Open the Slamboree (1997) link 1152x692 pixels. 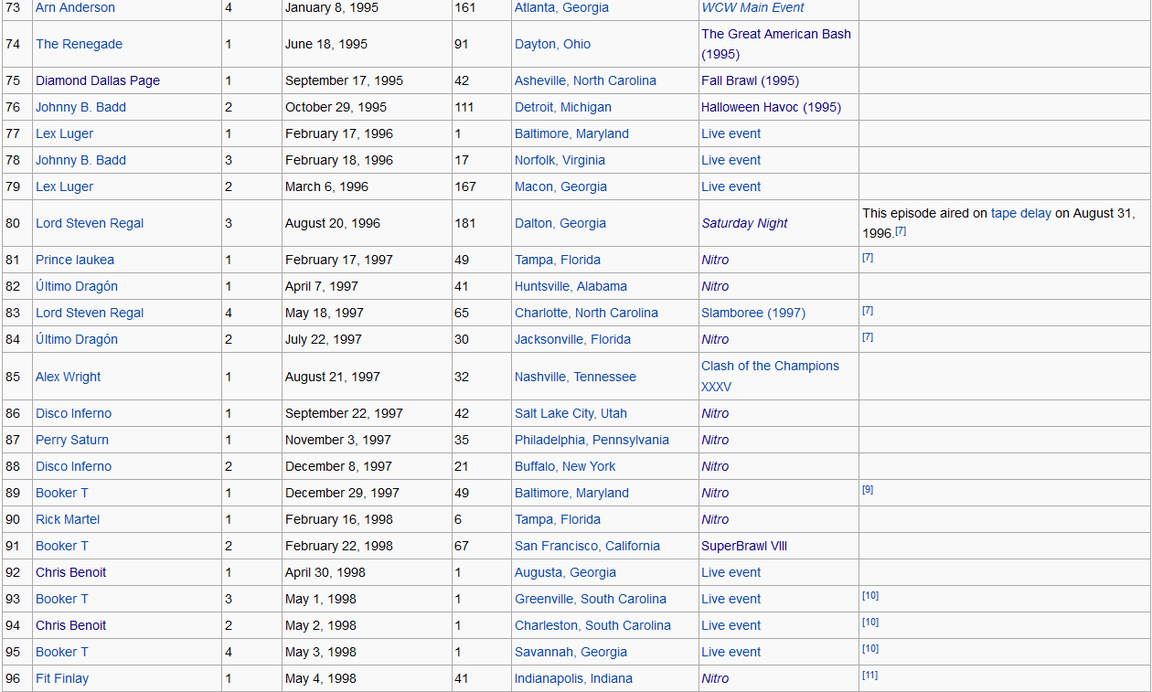coord(753,313)
